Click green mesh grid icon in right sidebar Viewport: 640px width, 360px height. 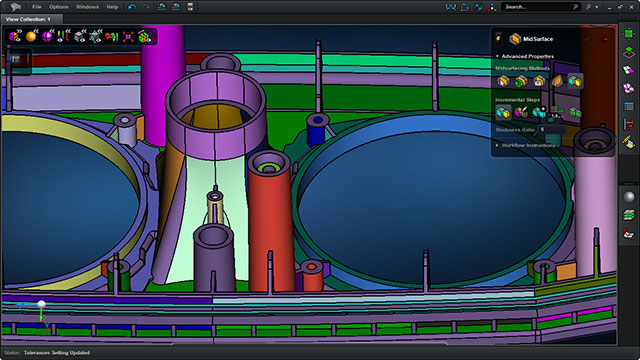(629, 33)
